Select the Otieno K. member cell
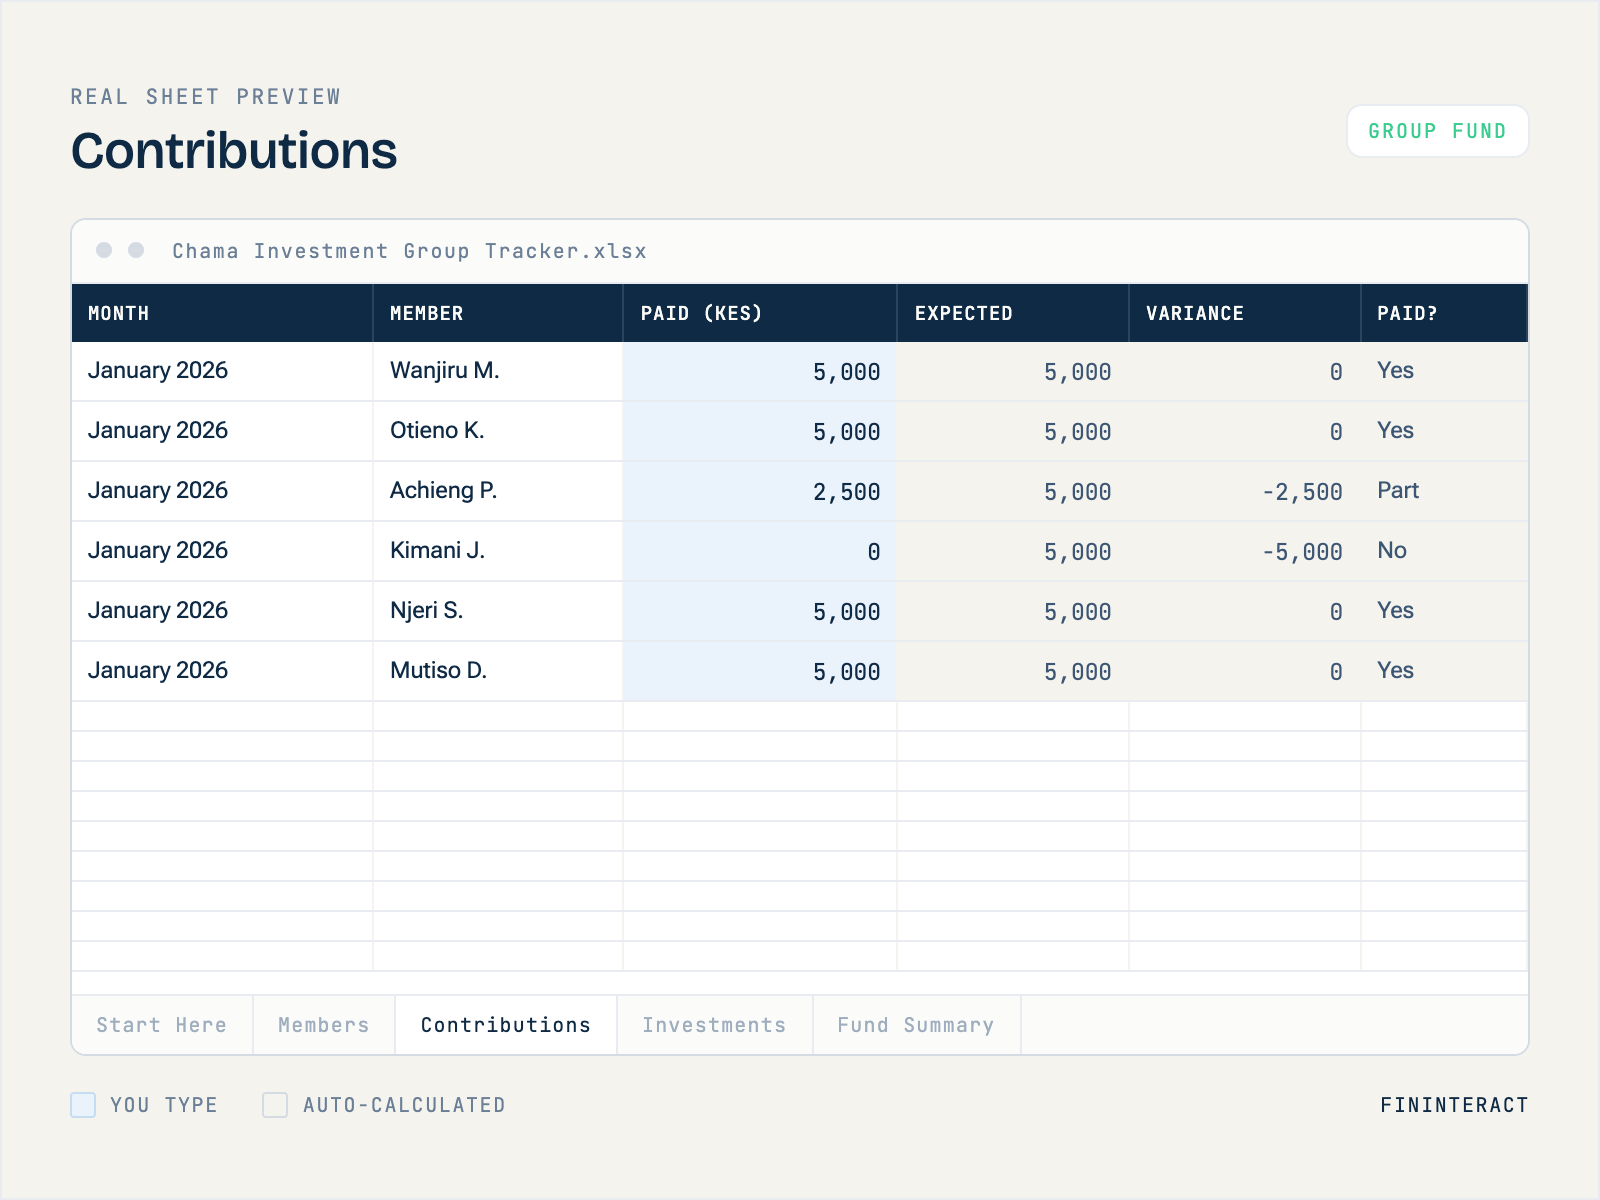 (x=498, y=431)
